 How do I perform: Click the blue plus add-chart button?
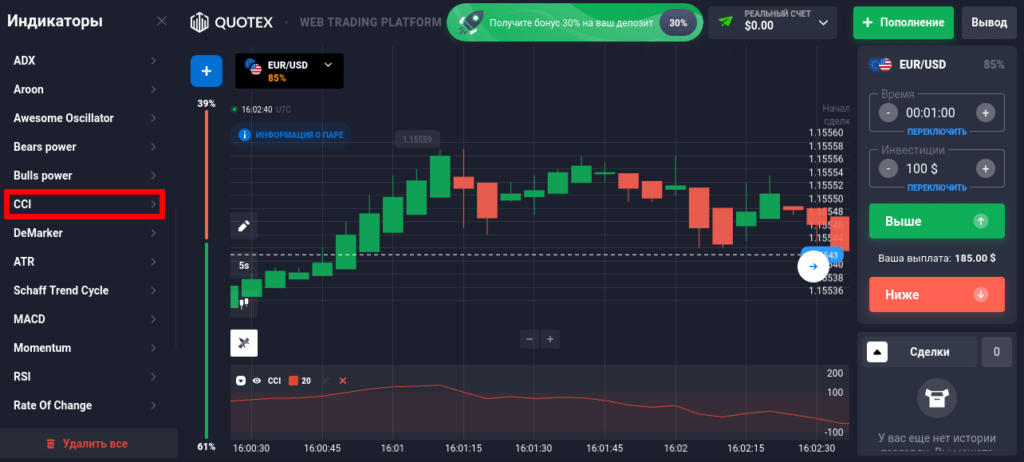click(206, 71)
